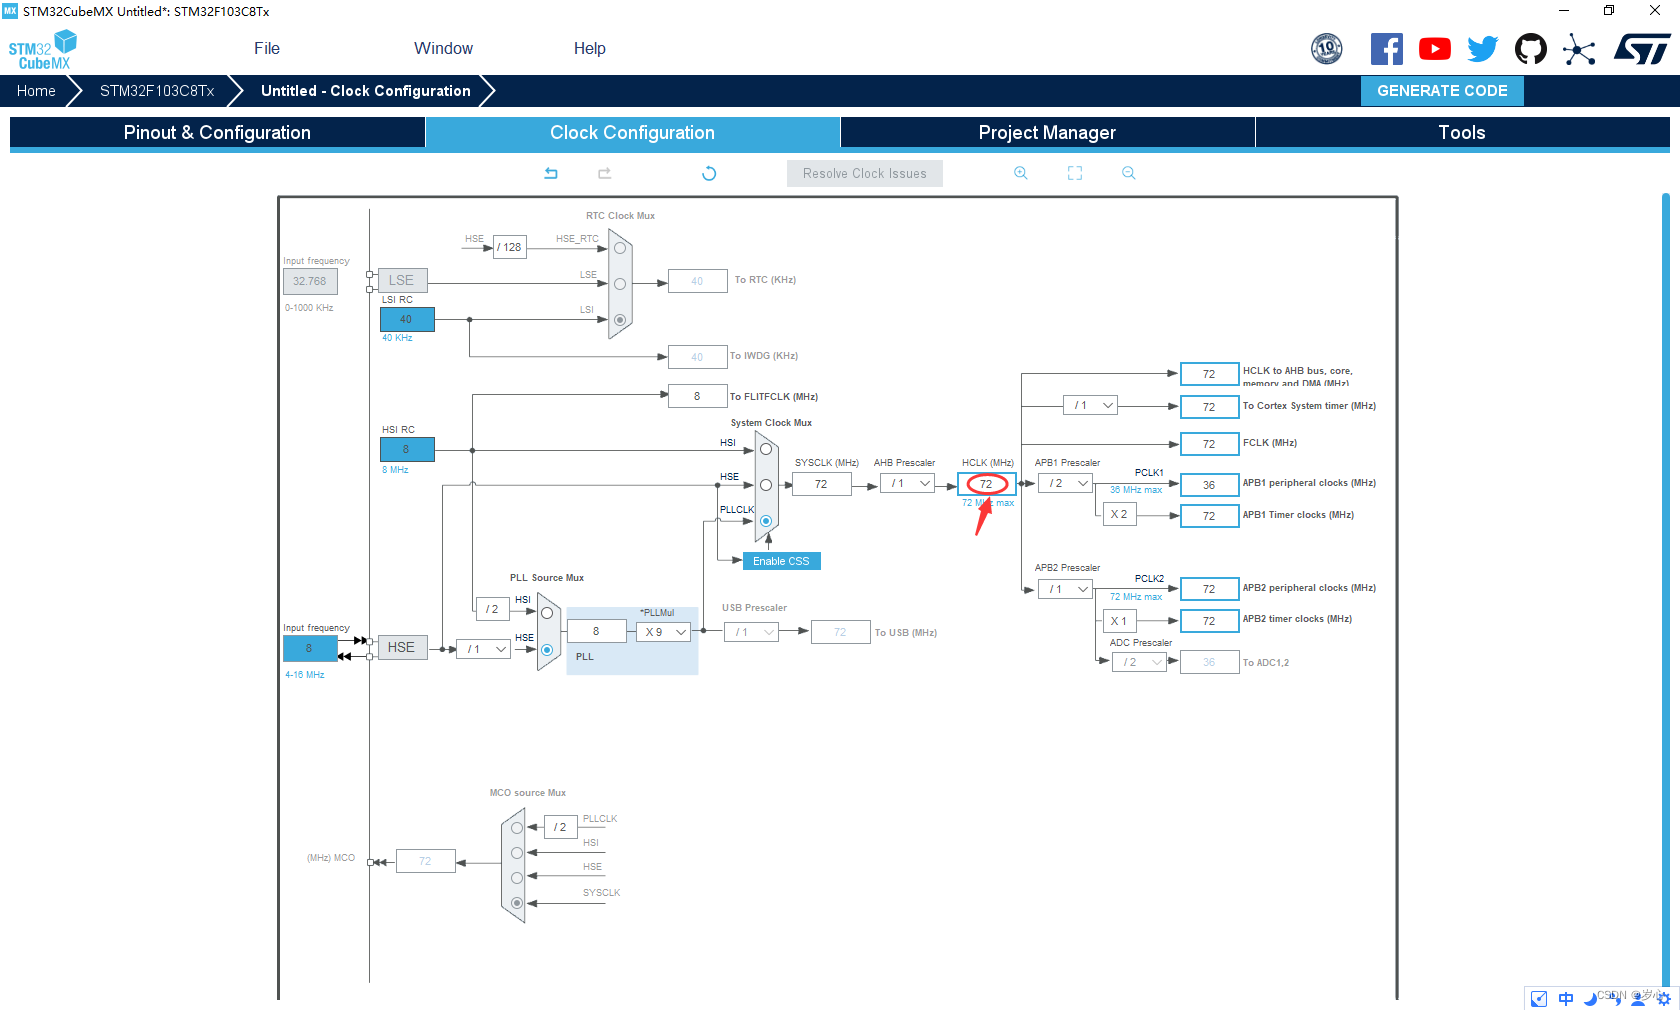The height and width of the screenshot is (1010, 1680).
Task: Click the 10 years anniversary badge
Action: click(x=1327, y=48)
